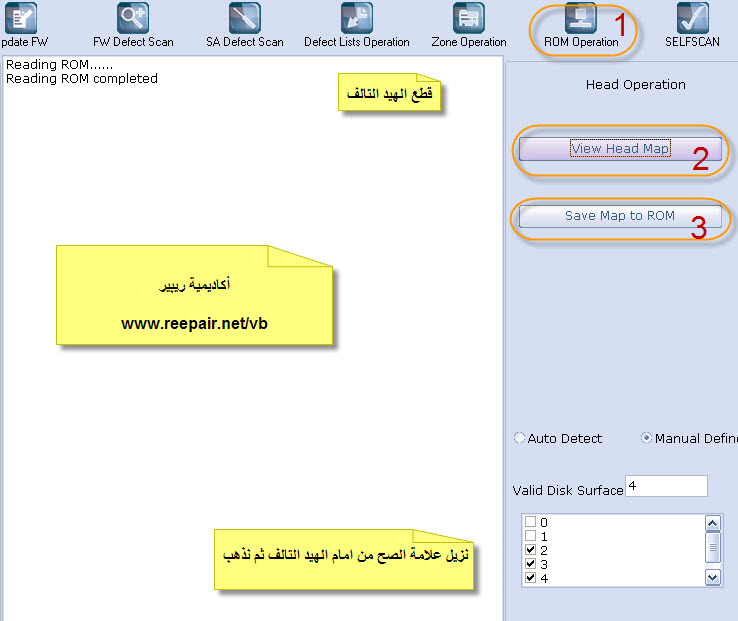Uncheck the head 2 checkbox
738x621 pixels.
[530, 551]
